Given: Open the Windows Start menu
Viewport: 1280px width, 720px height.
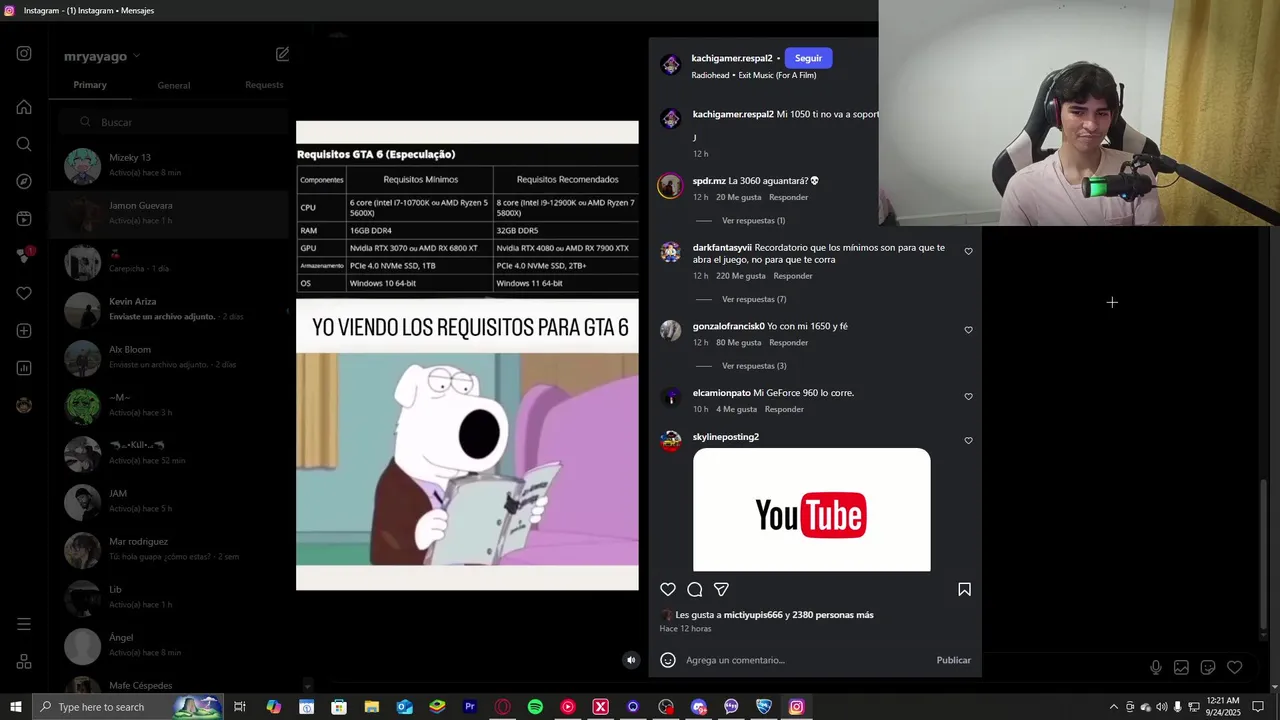Looking at the screenshot, I should click(x=15, y=707).
